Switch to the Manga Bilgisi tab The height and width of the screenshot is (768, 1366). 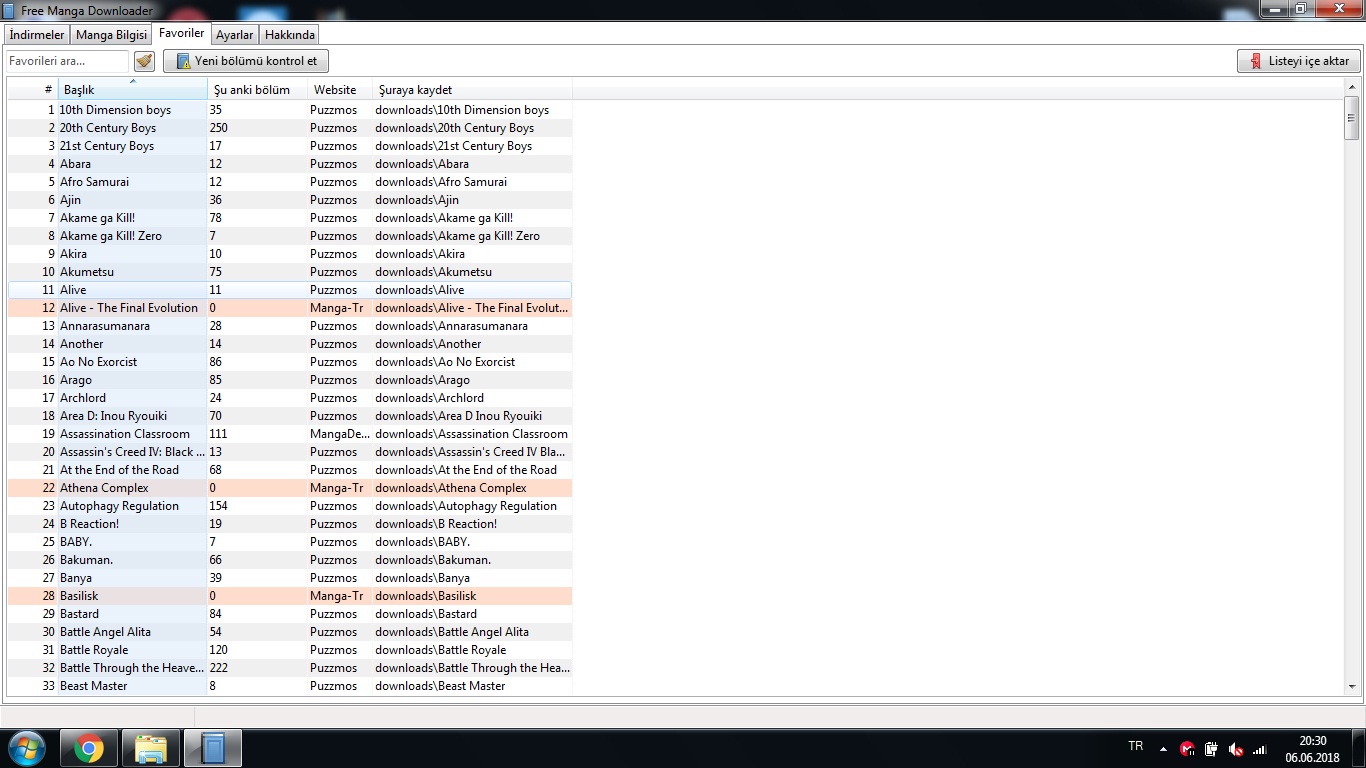click(111, 35)
